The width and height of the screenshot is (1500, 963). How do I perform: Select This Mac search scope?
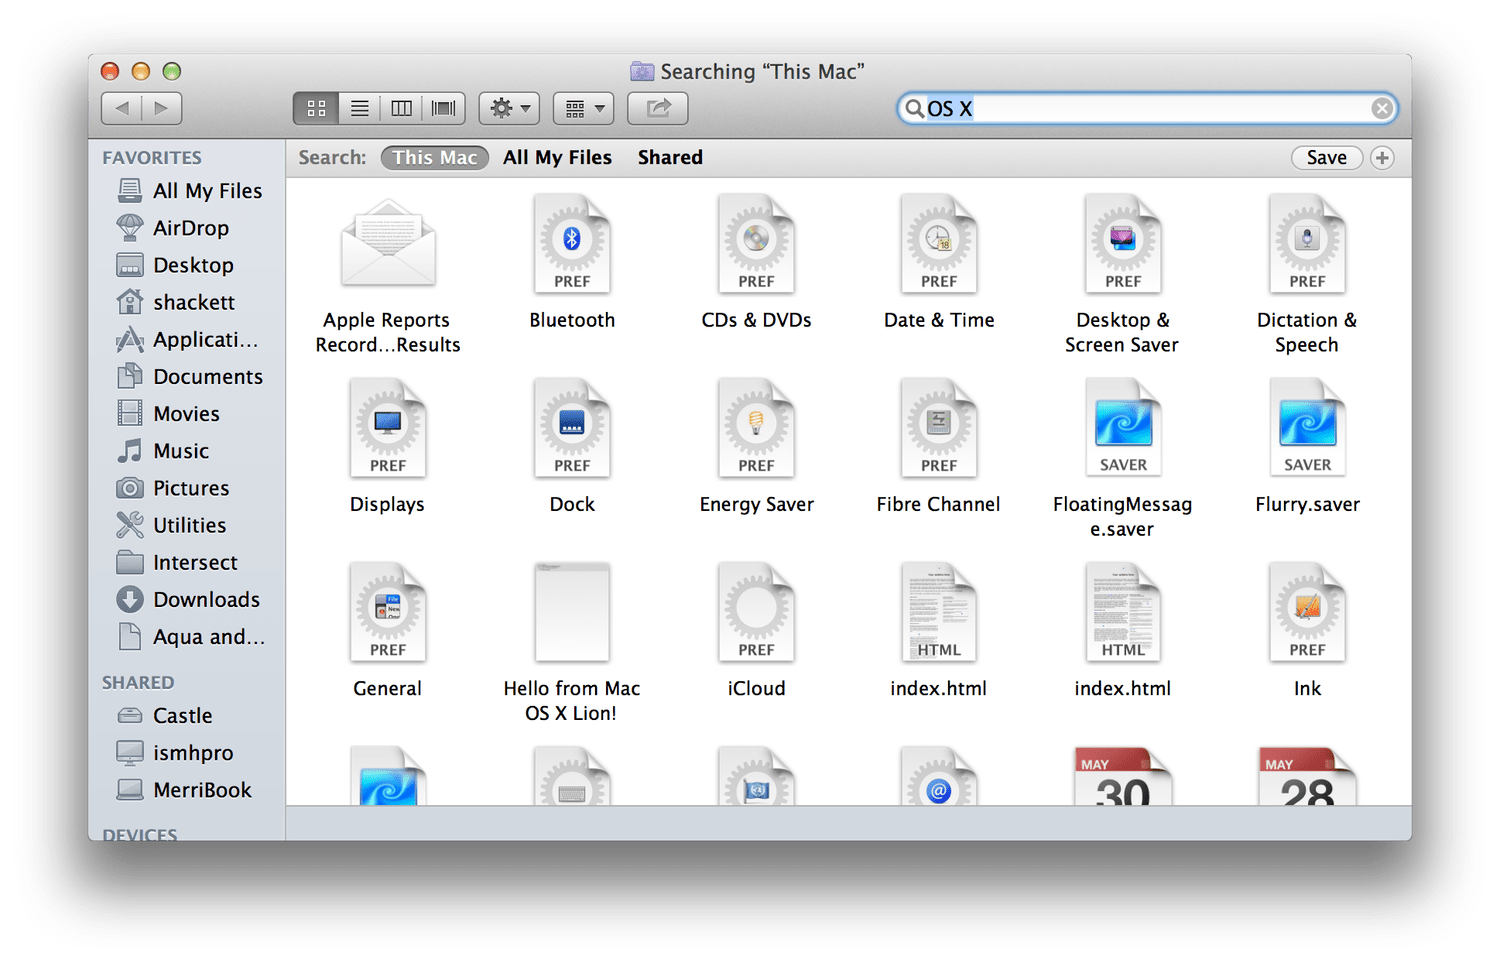click(x=435, y=157)
